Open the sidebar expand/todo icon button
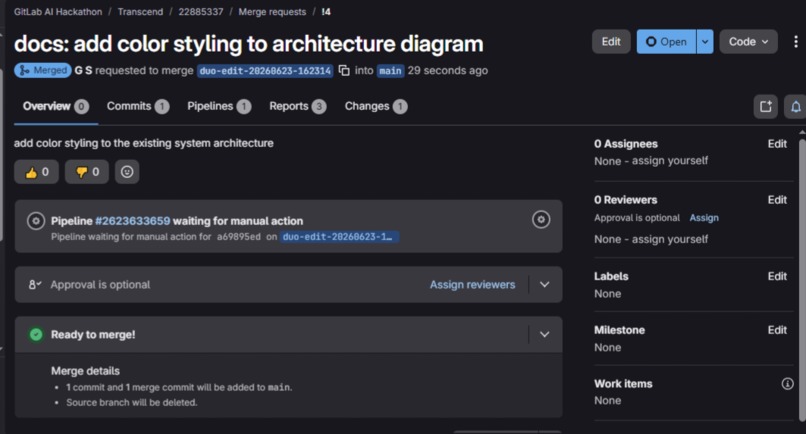806x434 pixels. click(x=765, y=106)
